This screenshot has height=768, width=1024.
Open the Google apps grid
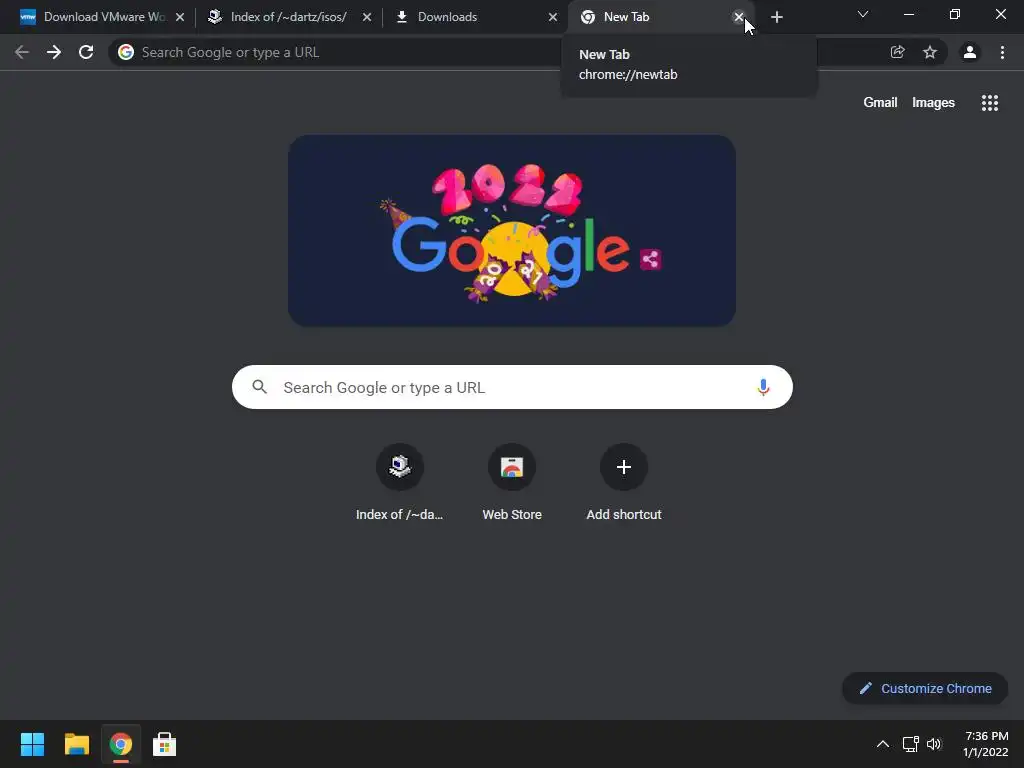(x=990, y=103)
